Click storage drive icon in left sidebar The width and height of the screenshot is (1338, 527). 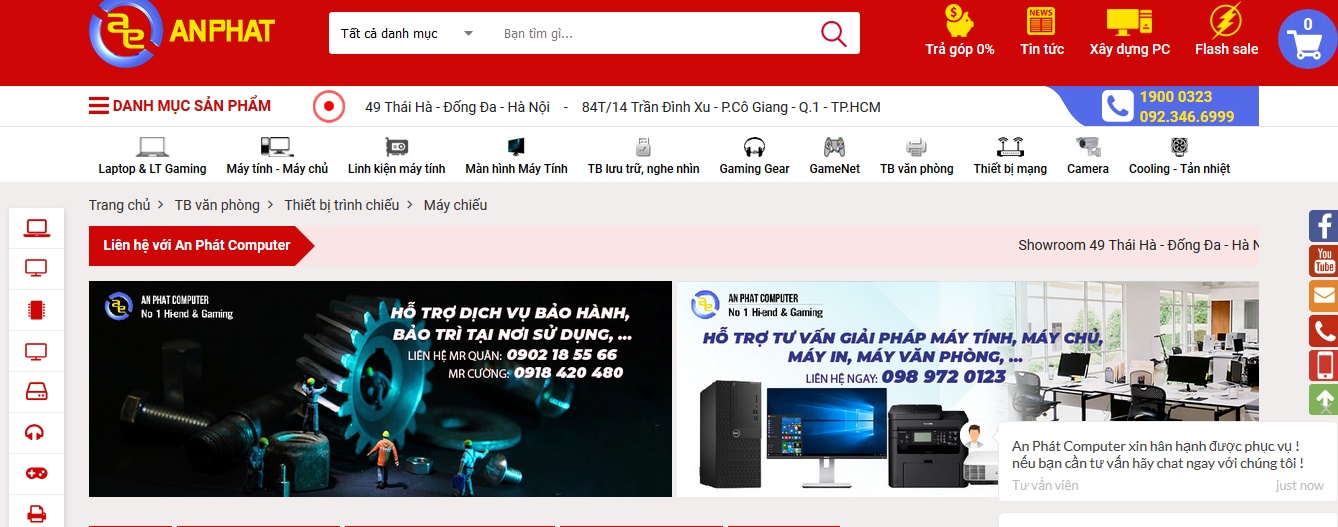pos(37,391)
